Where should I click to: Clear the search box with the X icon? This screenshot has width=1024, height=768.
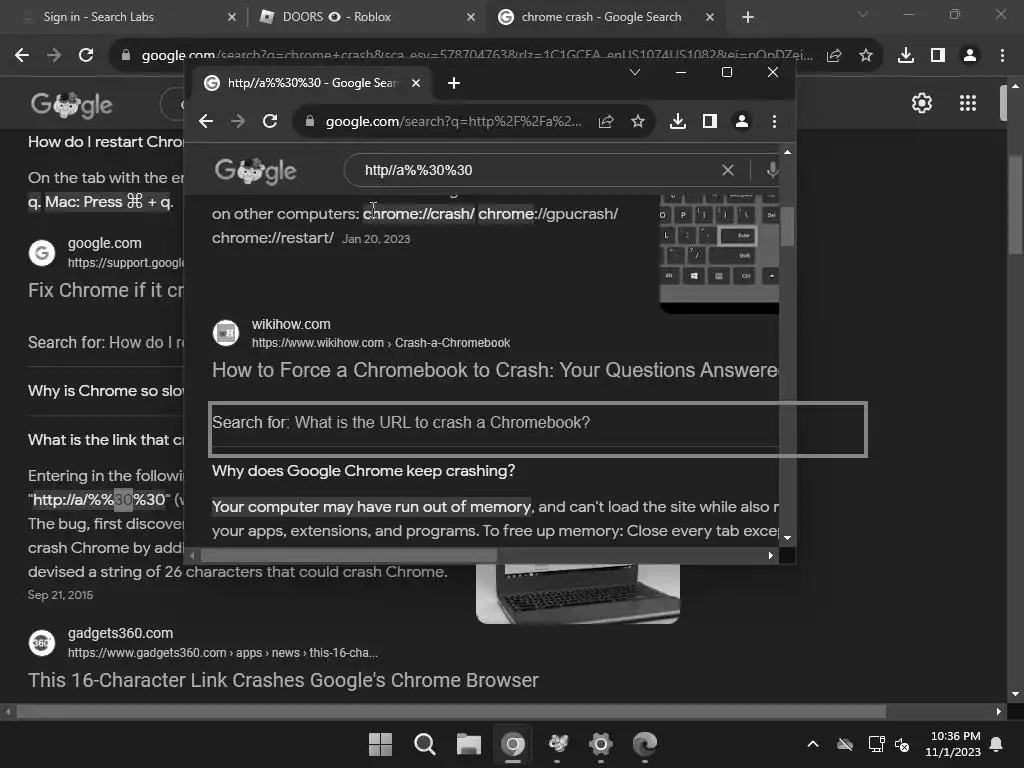(x=728, y=170)
